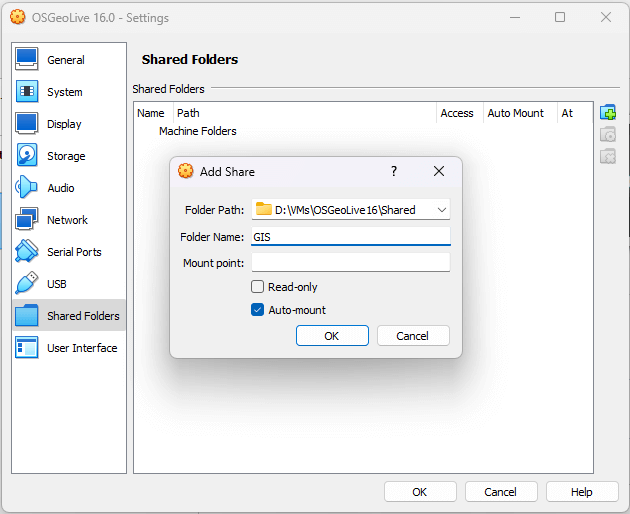The height and width of the screenshot is (514, 630).
Task: Click the OSGeoLive Settings window title icon
Action: click(18, 17)
